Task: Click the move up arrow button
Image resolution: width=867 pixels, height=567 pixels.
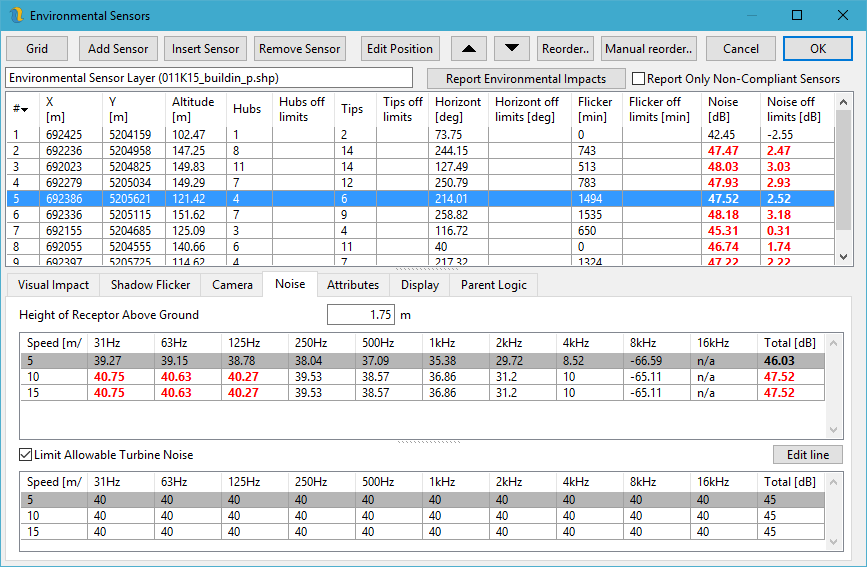Action: tap(470, 48)
